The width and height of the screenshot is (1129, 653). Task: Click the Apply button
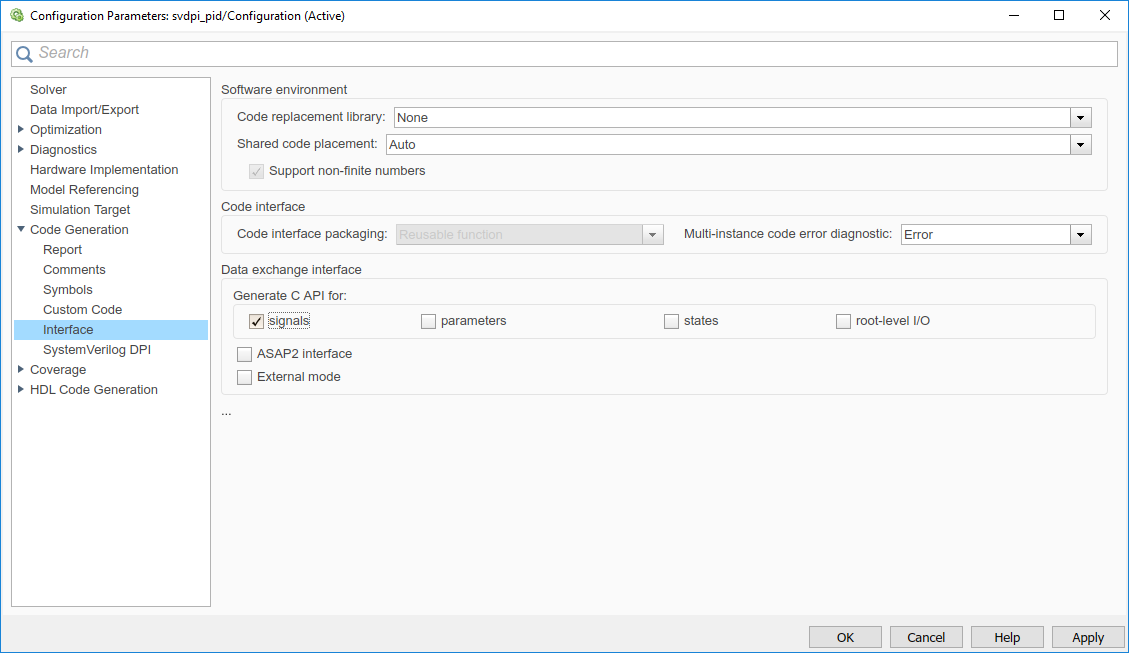coord(1087,637)
